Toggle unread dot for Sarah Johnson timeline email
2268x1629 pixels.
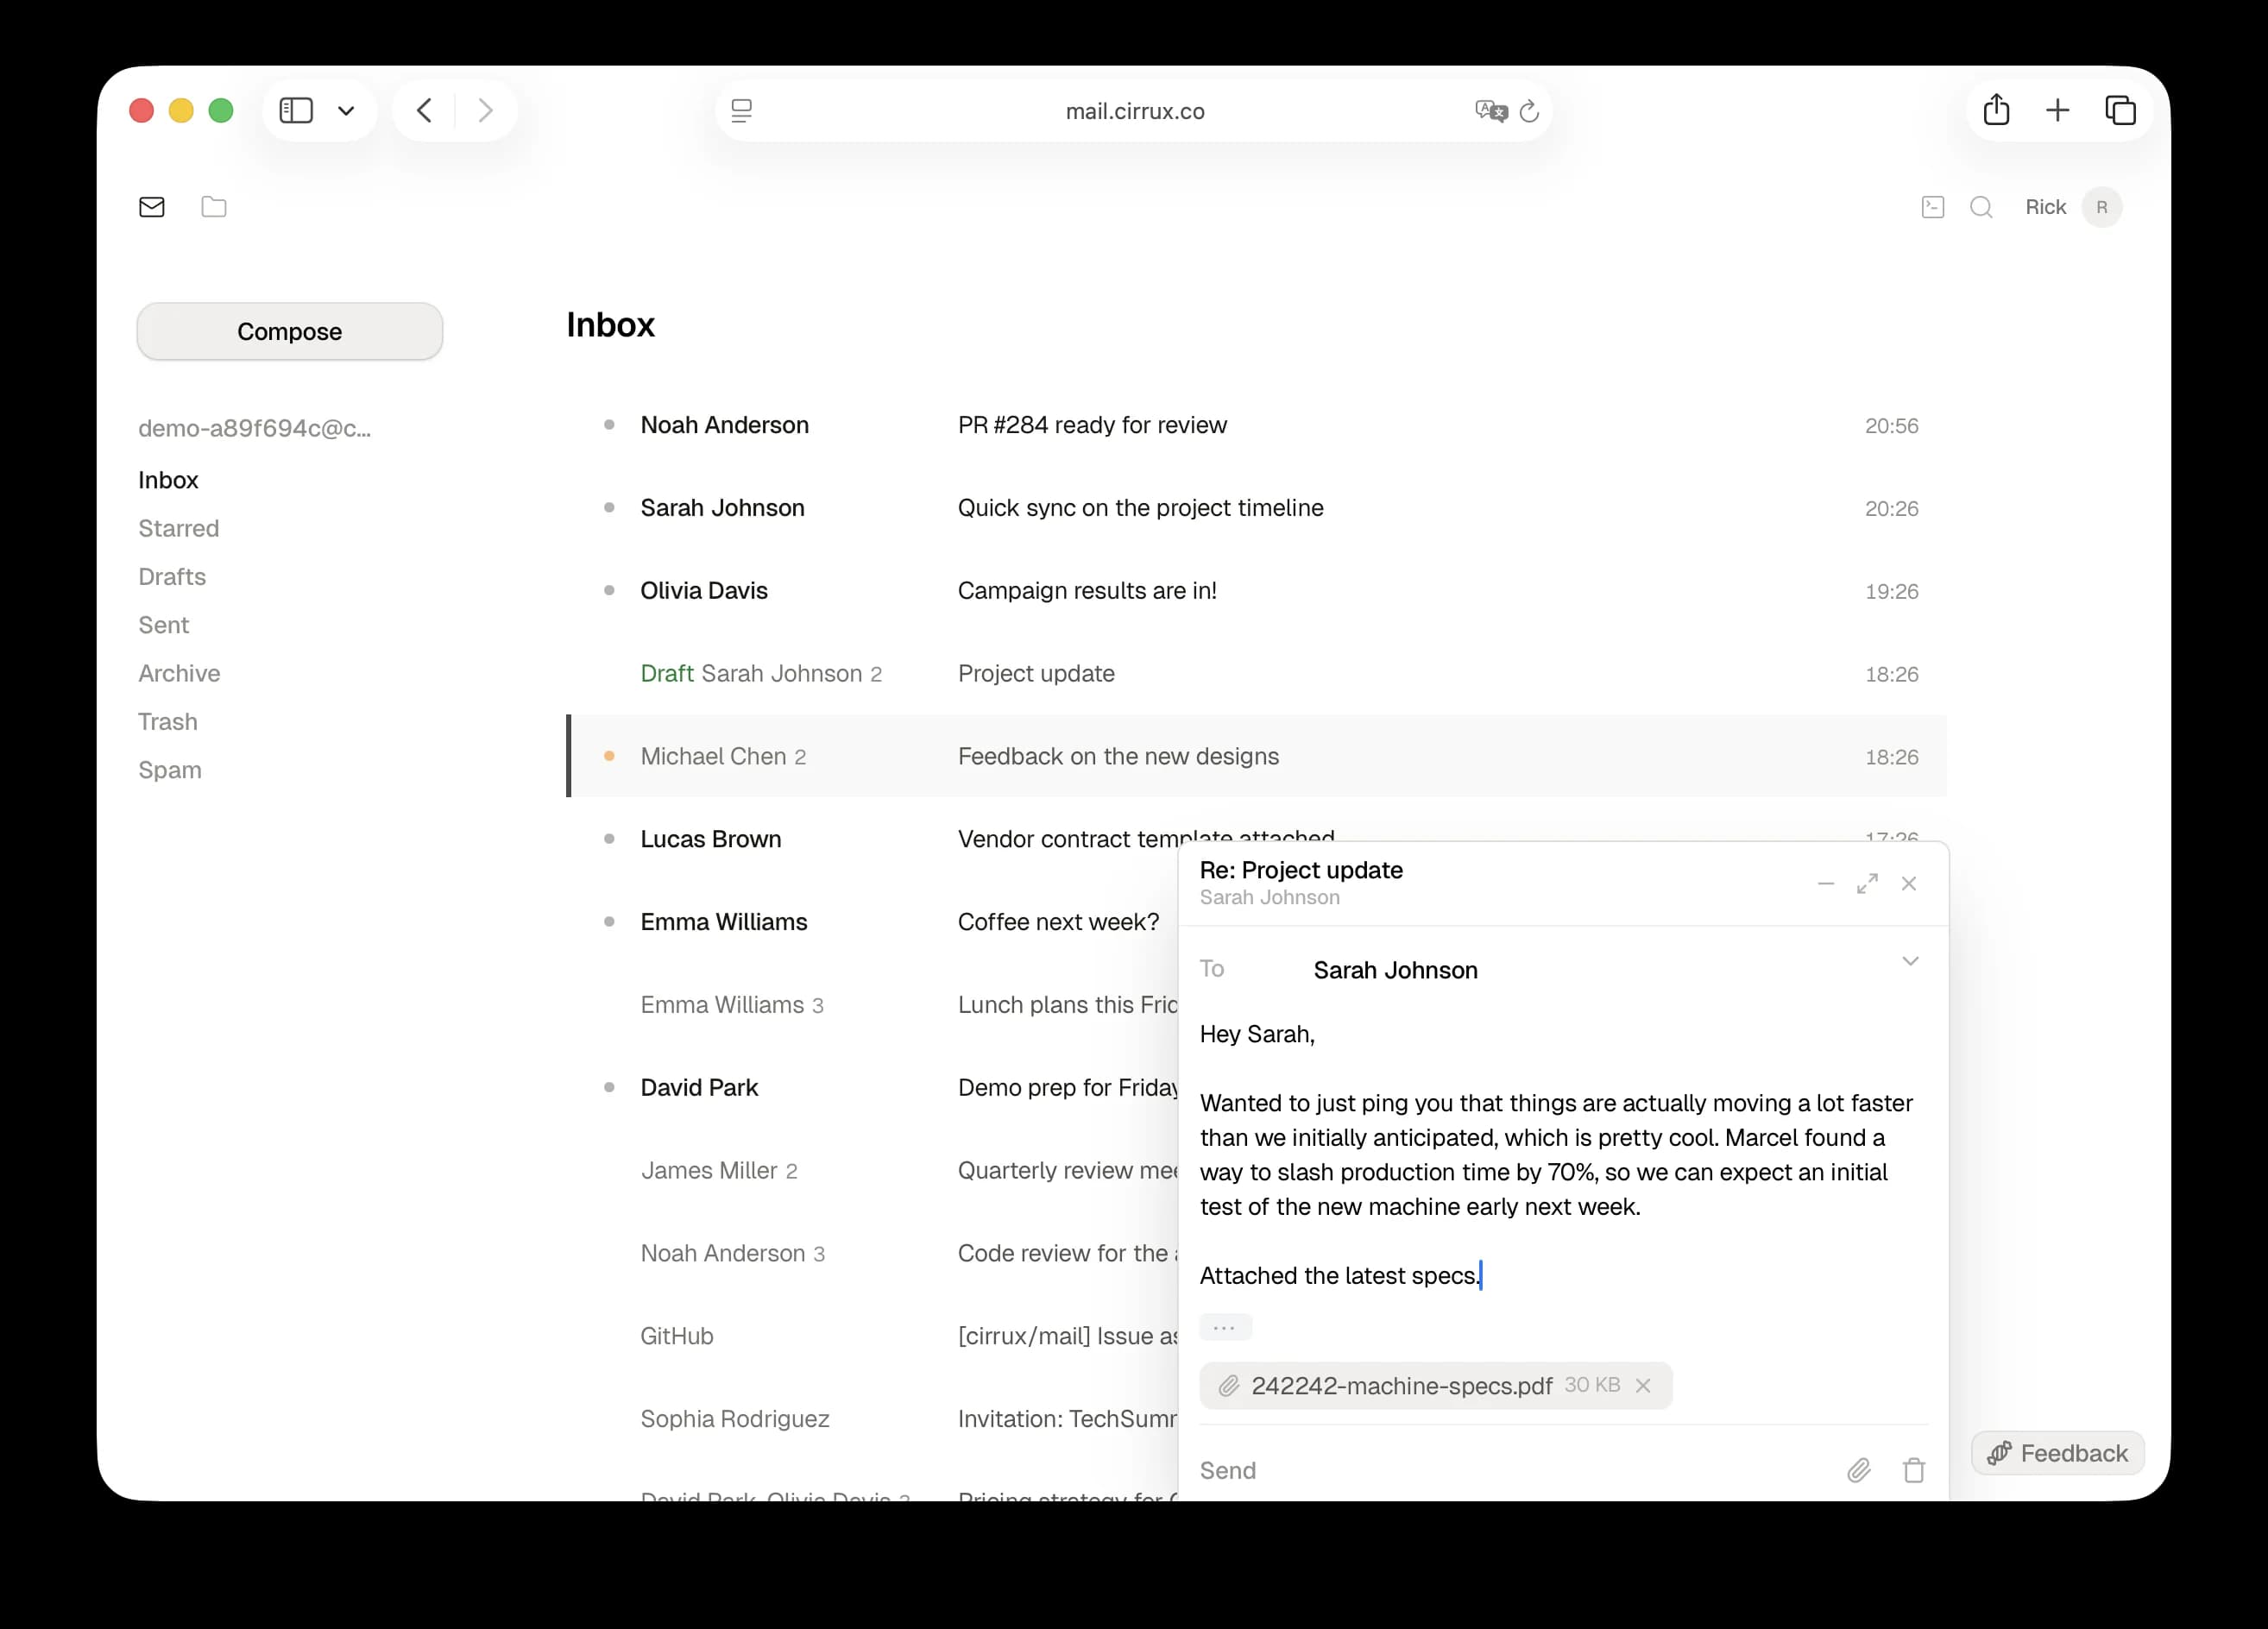tap(609, 508)
